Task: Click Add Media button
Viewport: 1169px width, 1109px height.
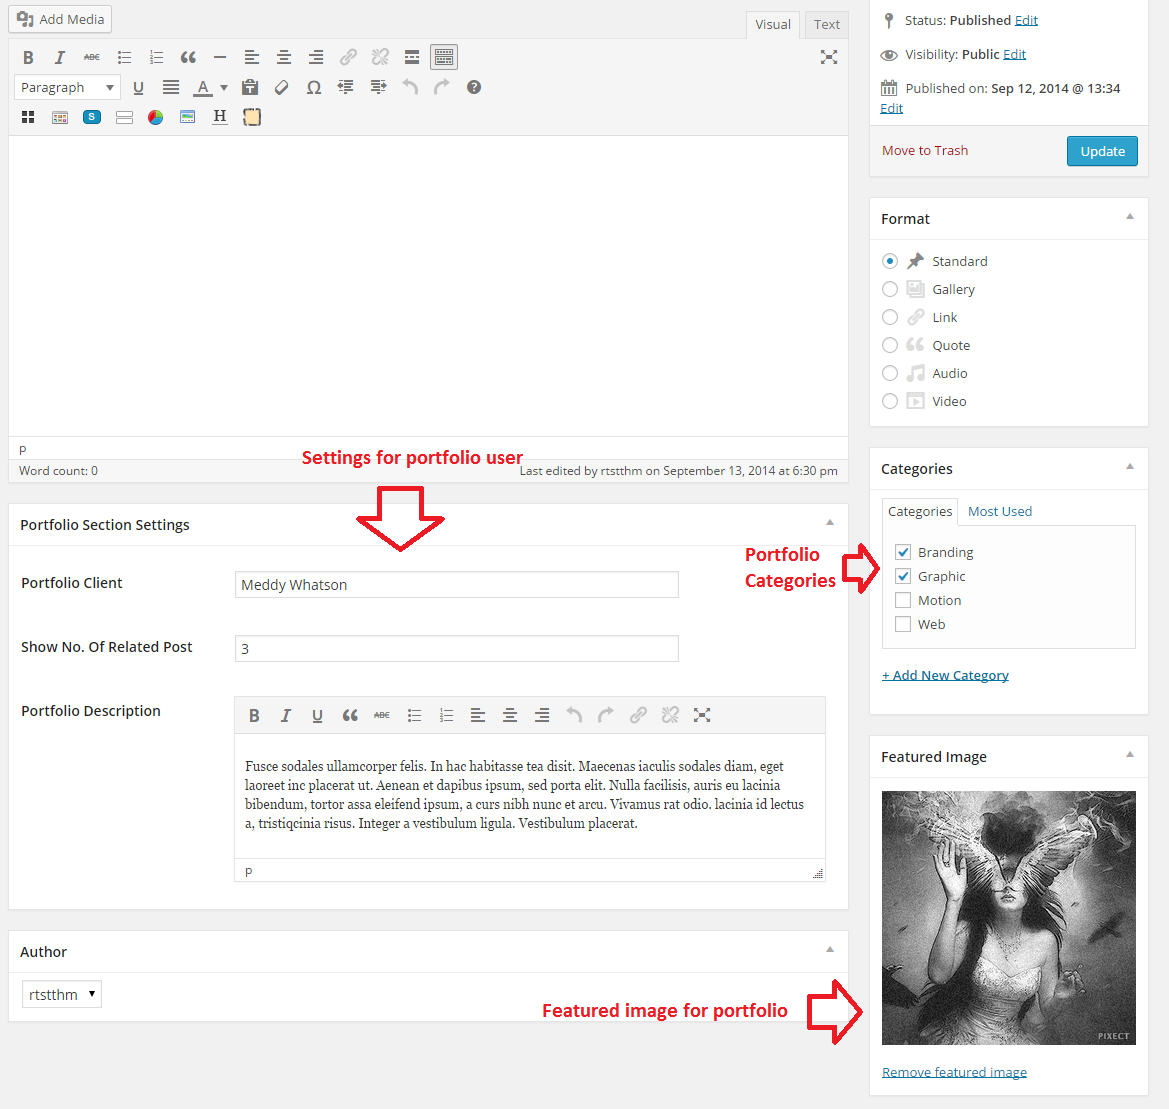Action: pyautogui.click(x=60, y=19)
